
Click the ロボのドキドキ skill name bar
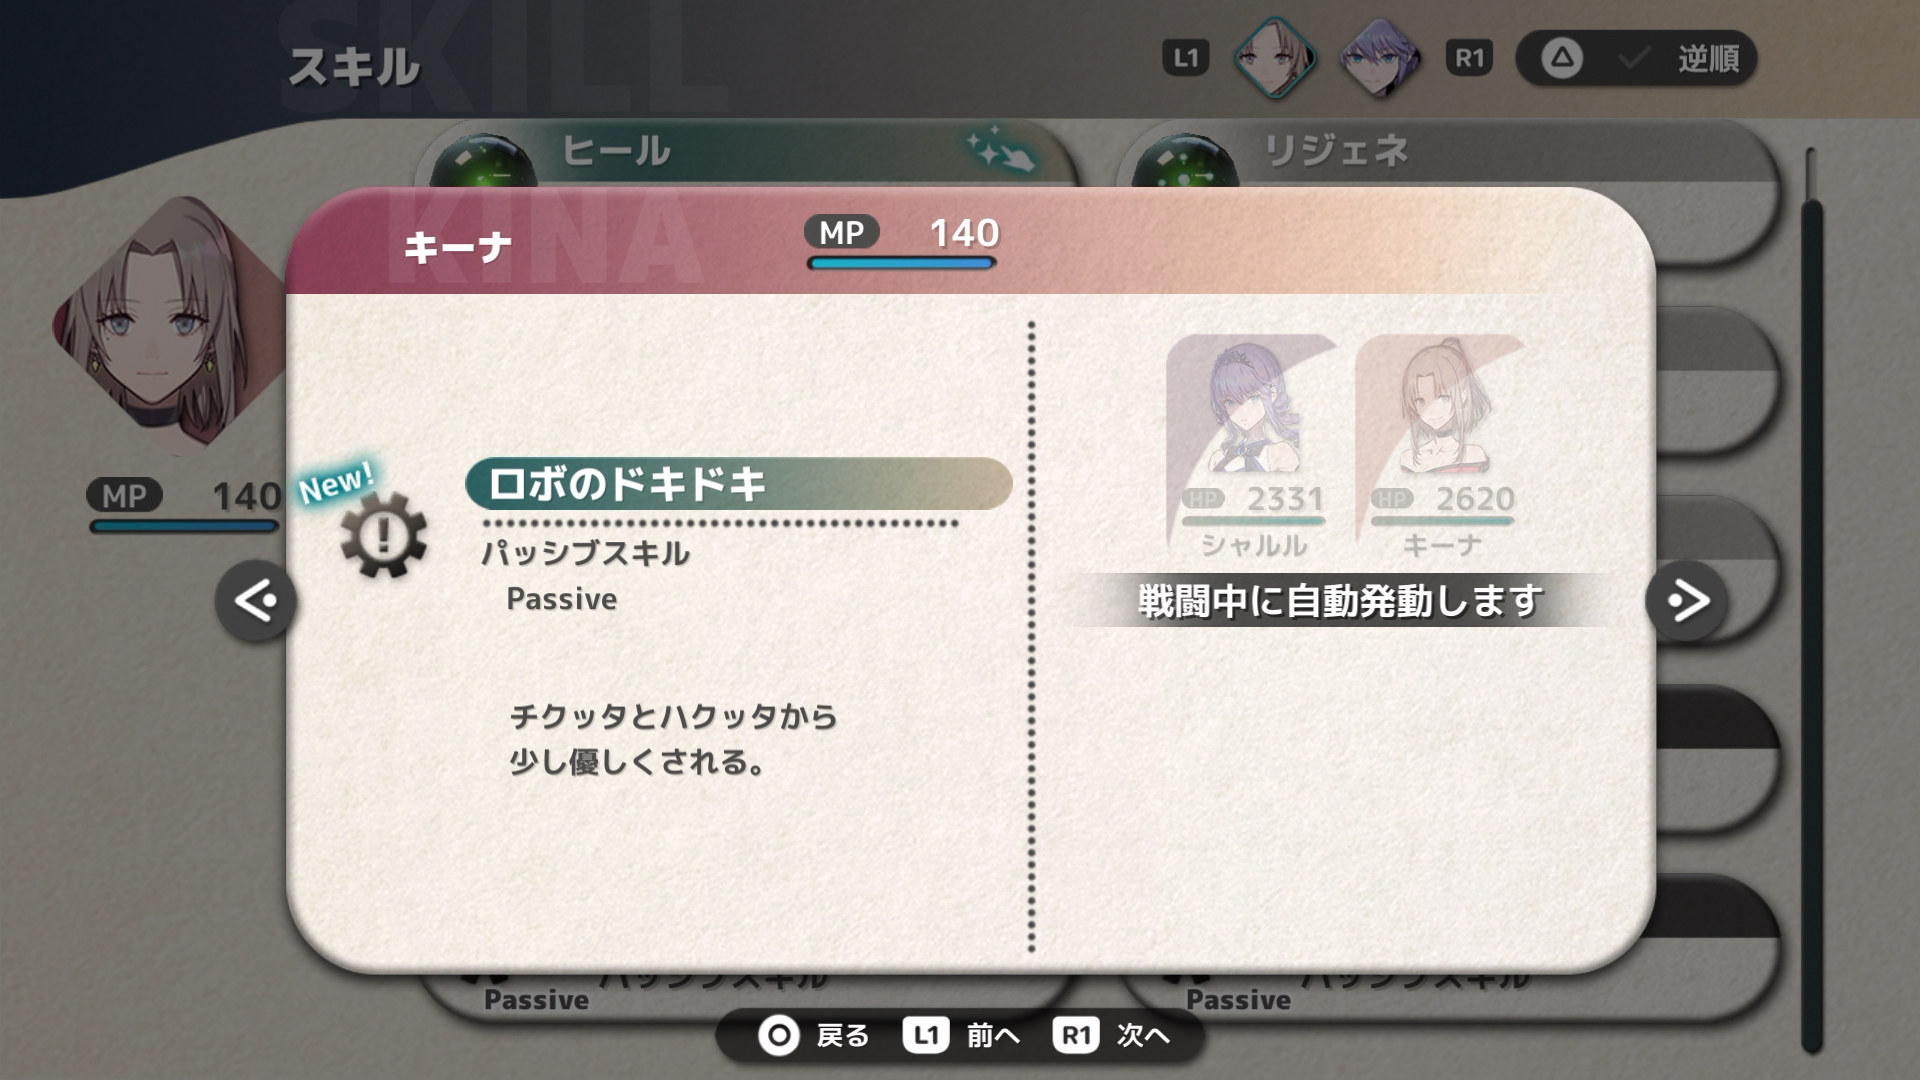[739, 484]
